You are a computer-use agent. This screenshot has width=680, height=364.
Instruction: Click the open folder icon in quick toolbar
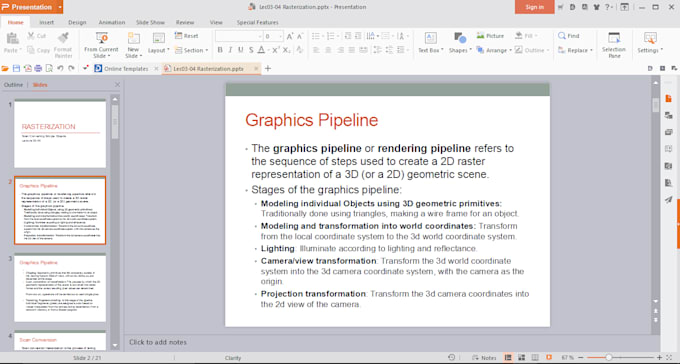click(5, 69)
